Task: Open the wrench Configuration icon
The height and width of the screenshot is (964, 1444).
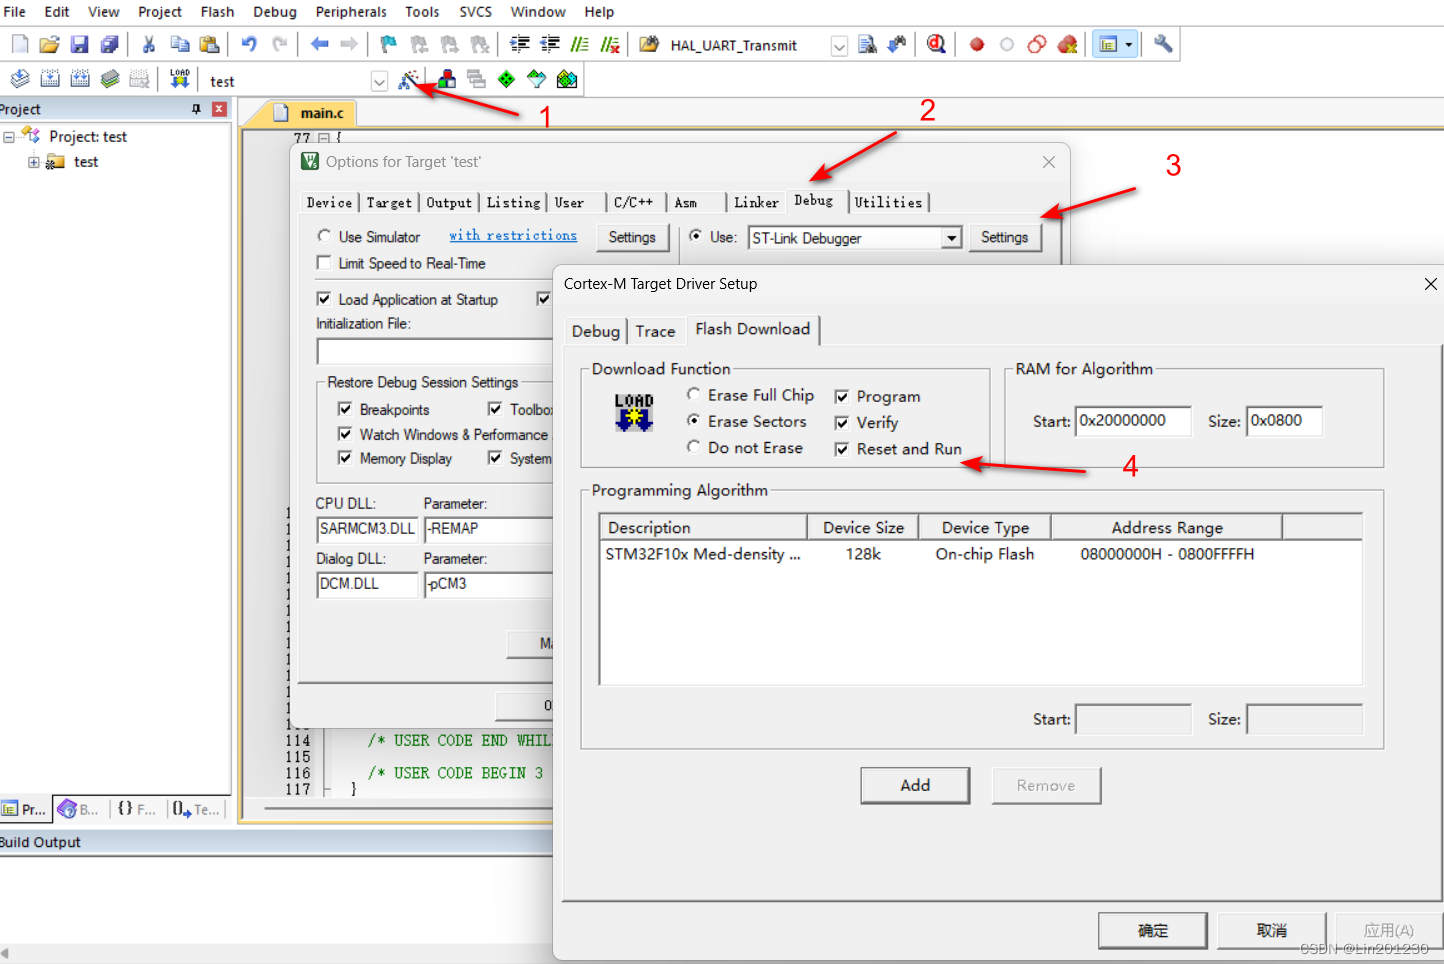Action: [1163, 44]
